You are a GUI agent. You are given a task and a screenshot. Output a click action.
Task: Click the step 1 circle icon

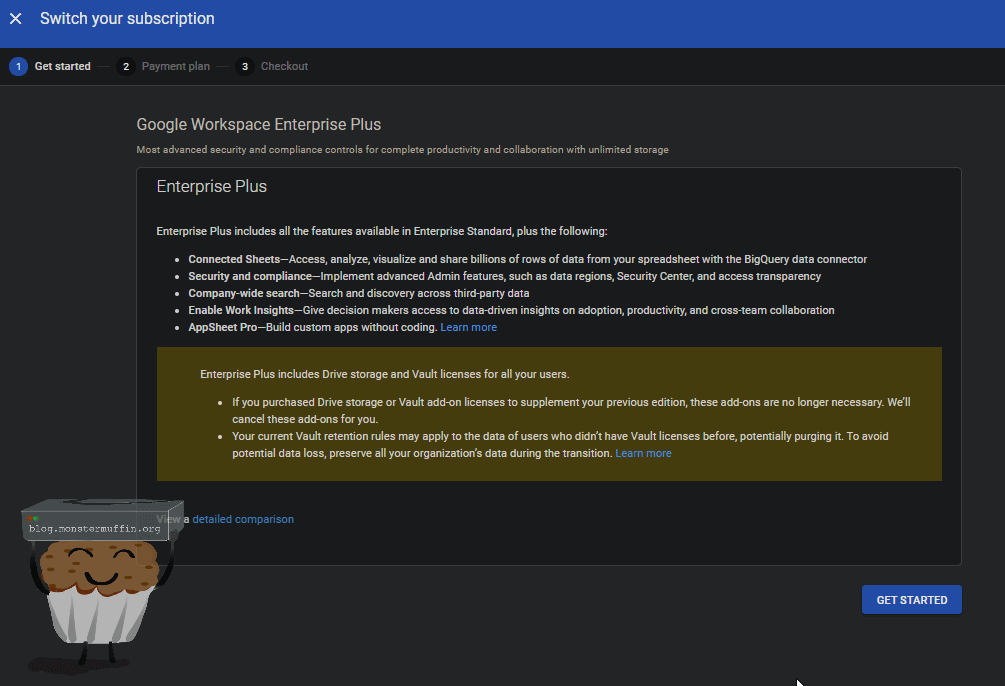18,67
